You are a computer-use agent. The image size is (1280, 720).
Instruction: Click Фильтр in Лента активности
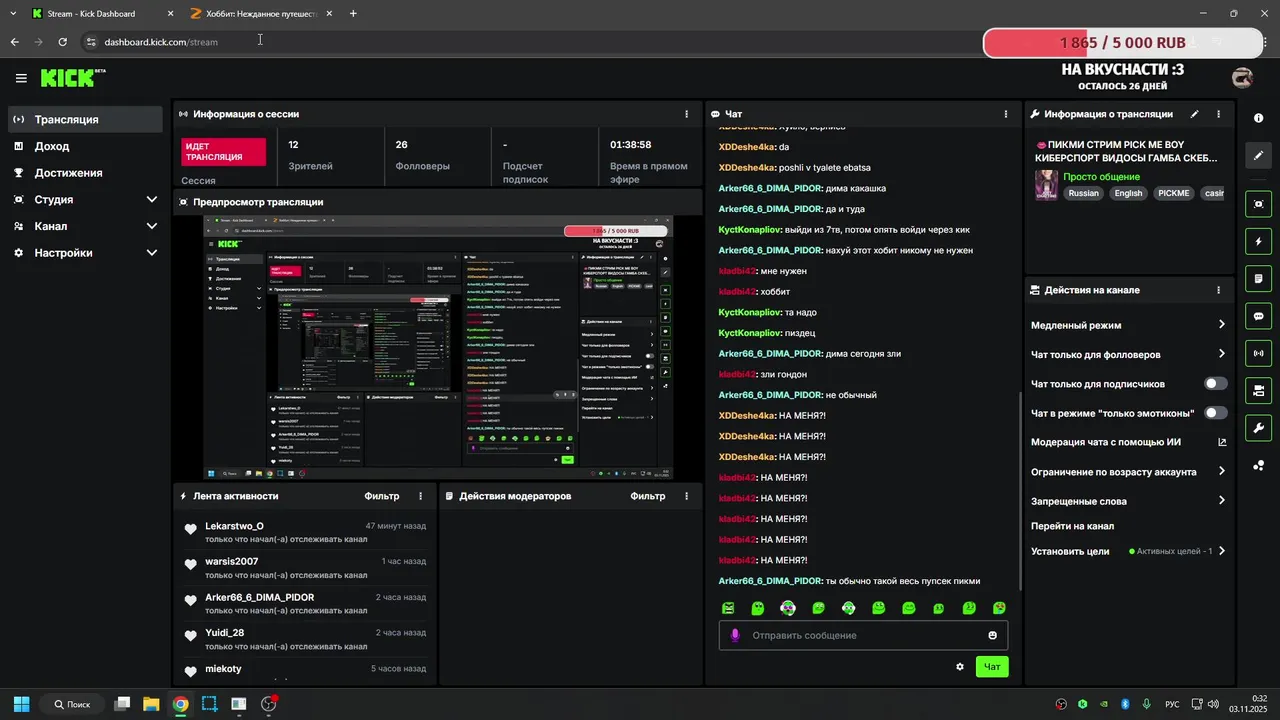coord(381,496)
